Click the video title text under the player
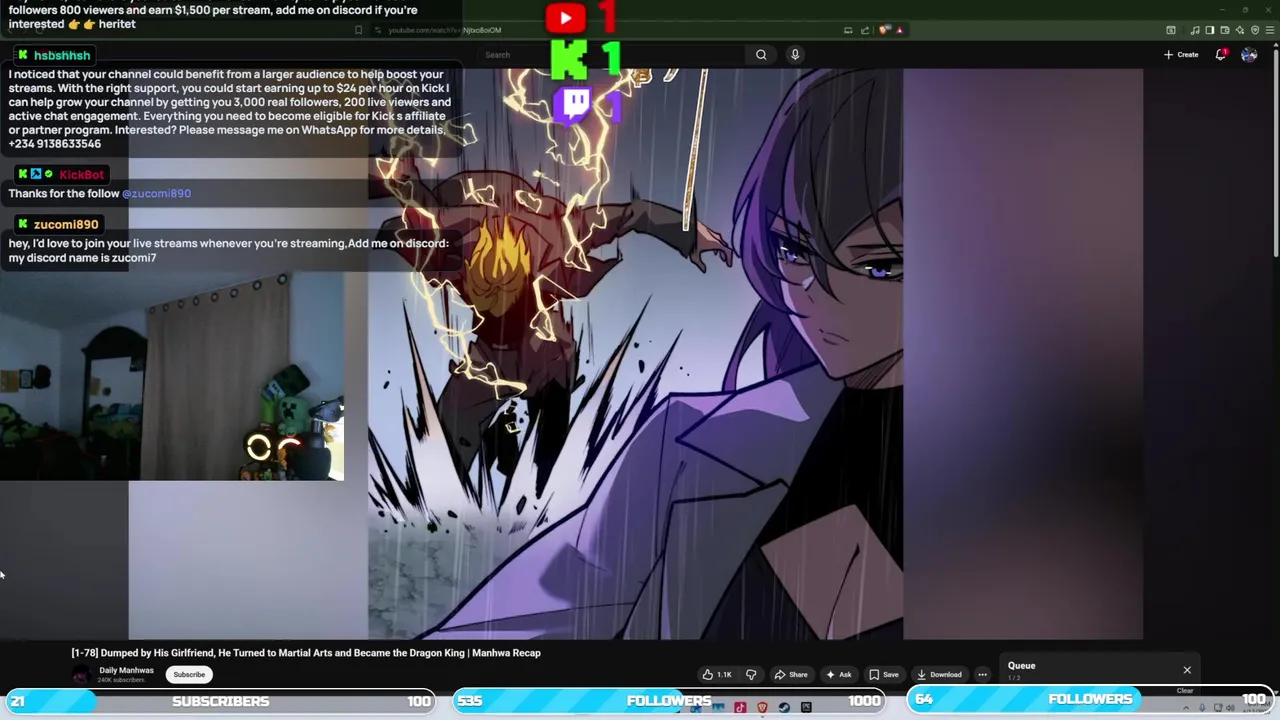Image resolution: width=1280 pixels, height=720 pixels. (x=306, y=653)
